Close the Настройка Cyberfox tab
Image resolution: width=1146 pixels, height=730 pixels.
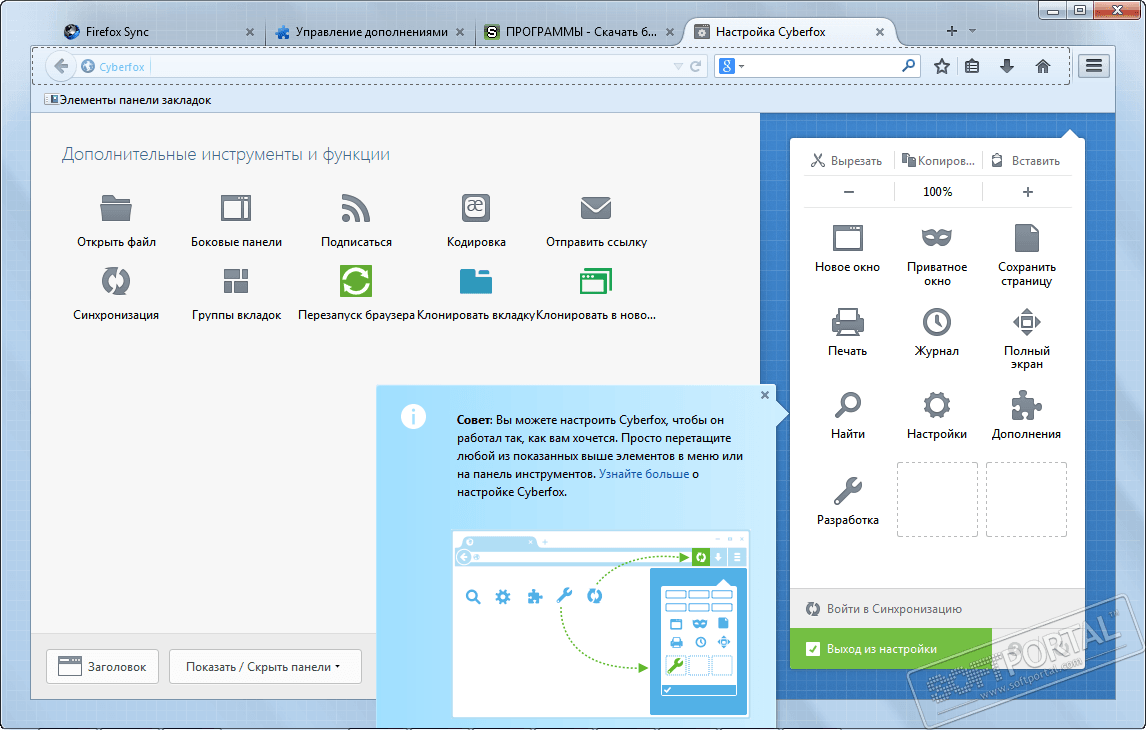pos(880,32)
